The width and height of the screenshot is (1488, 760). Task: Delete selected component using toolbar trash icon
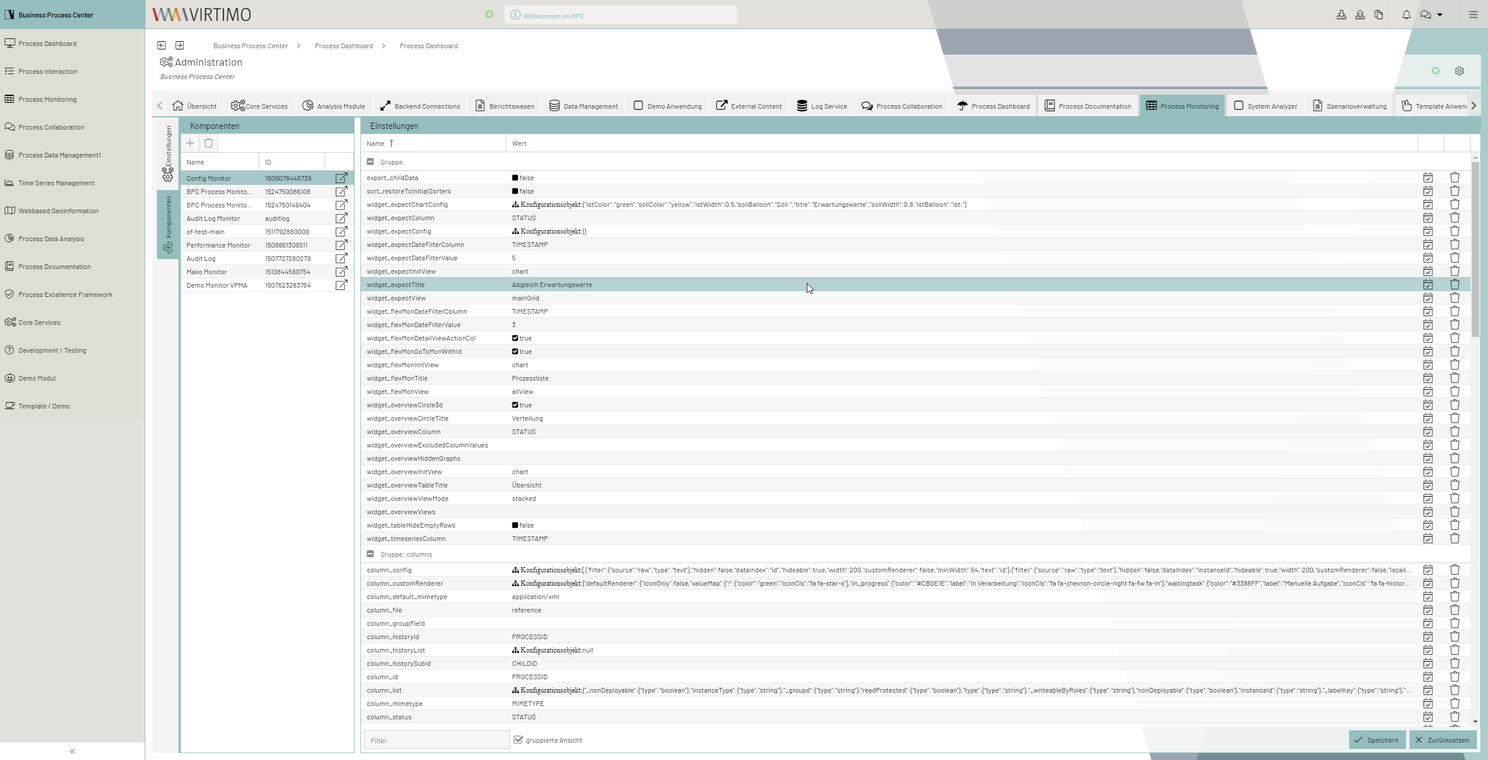pyautogui.click(x=209, y=143)
